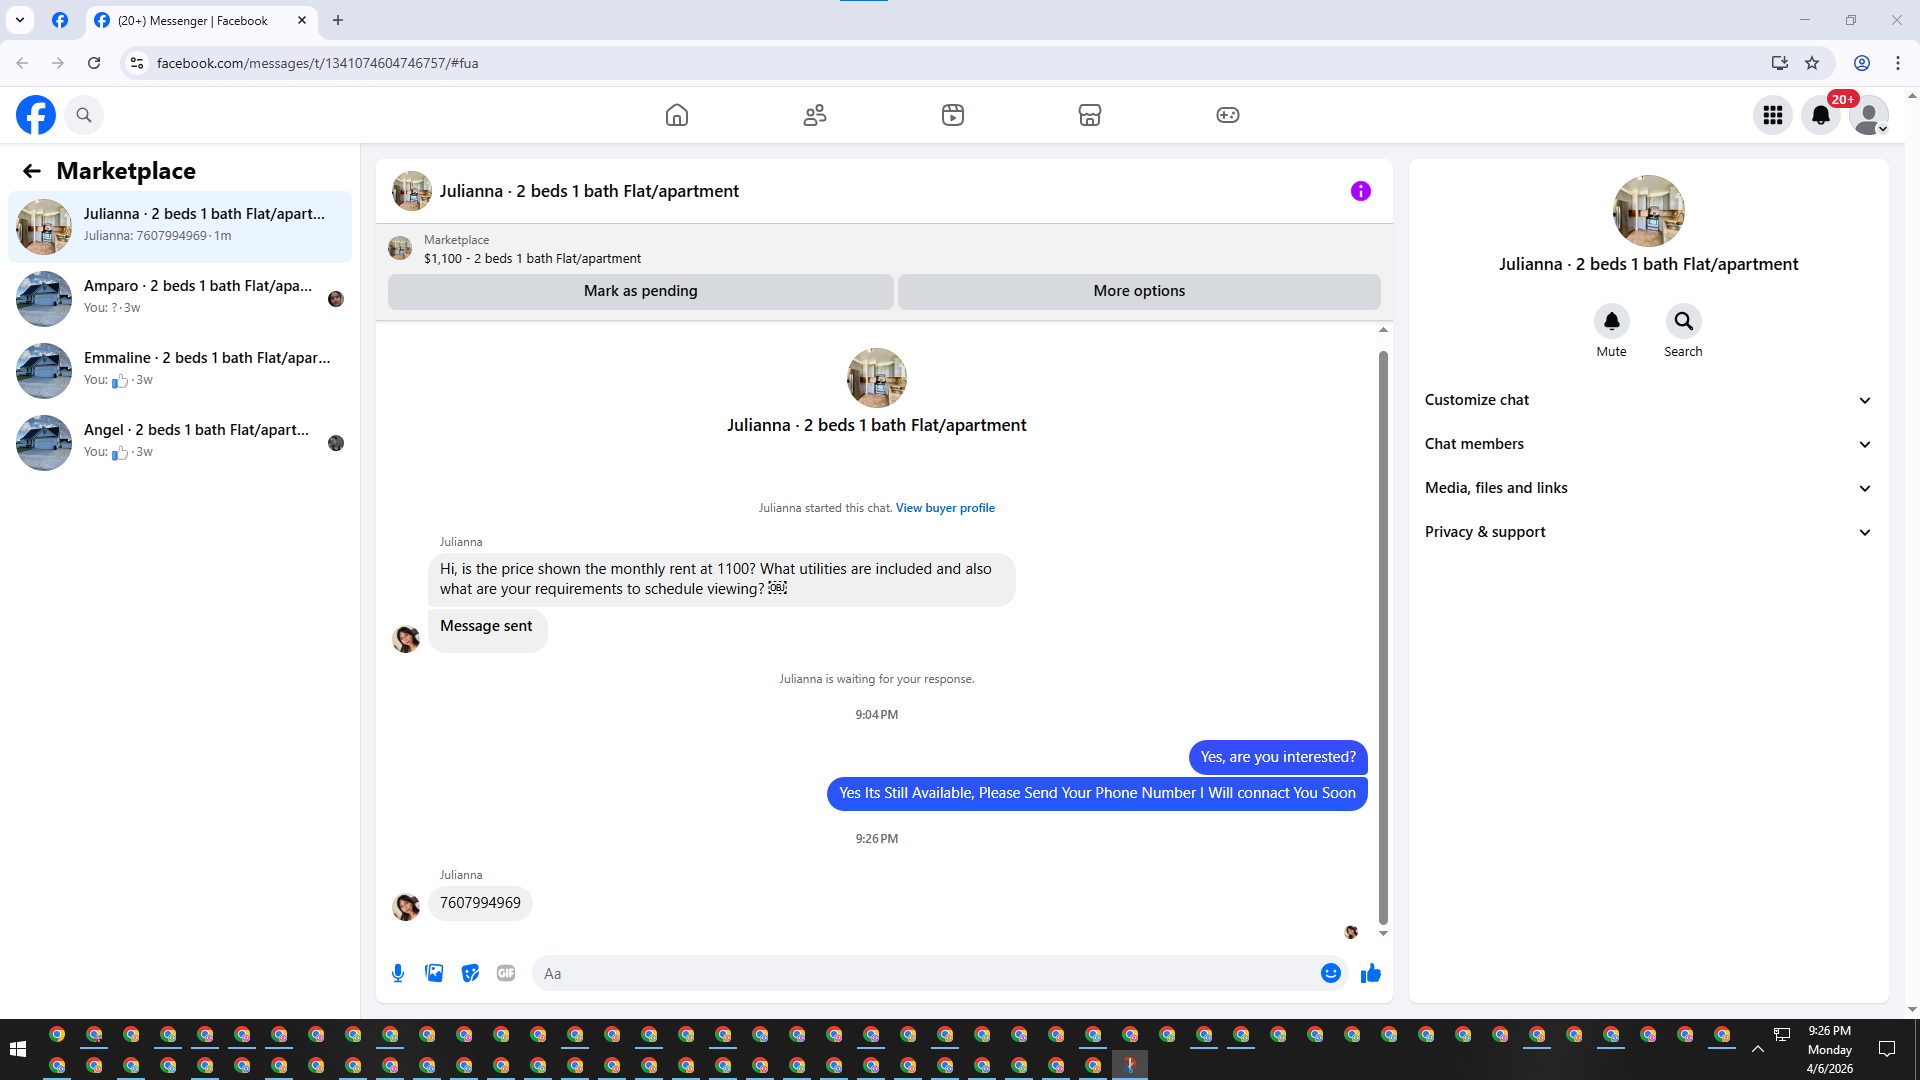
Task: Reload the page
Action: click(x=94, y=63)
